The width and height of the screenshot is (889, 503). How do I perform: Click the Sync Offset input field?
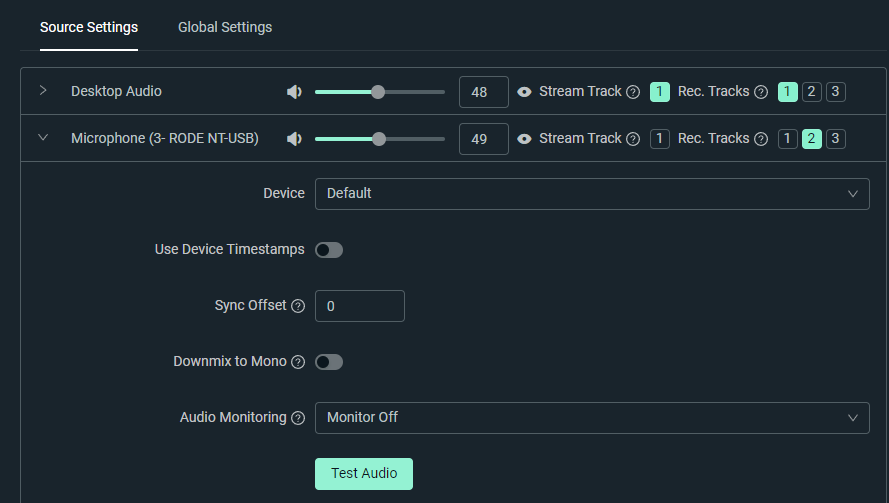[x=360, y=306]
